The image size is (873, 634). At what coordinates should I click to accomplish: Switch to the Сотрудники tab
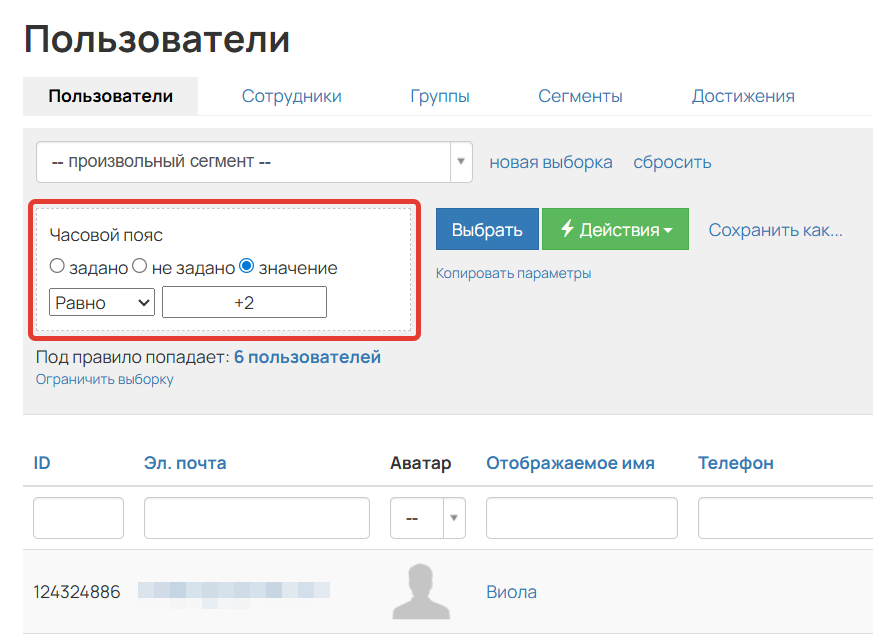[x=291, y=95]
